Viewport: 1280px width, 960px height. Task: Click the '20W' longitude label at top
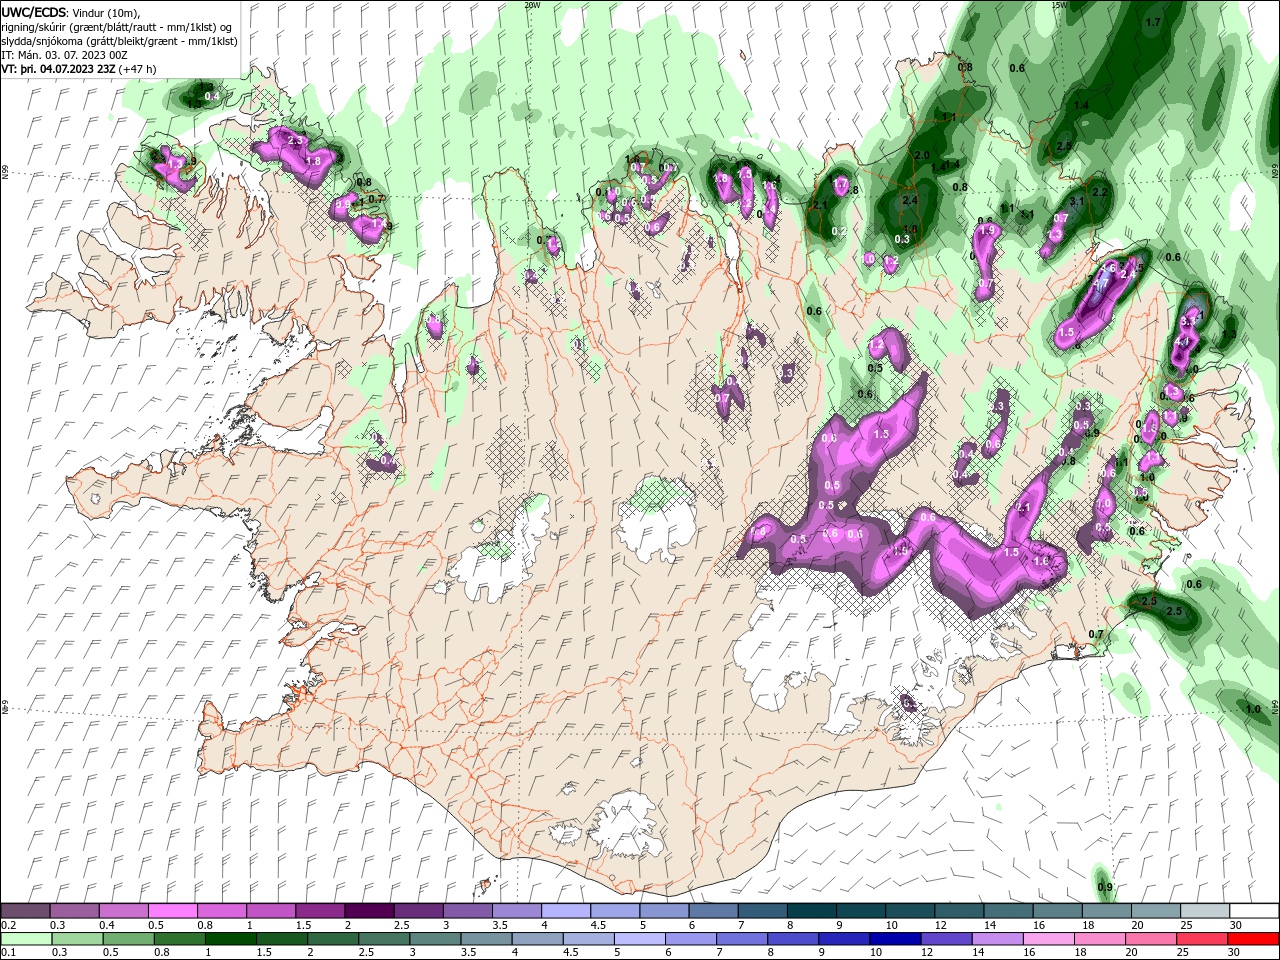point(532,5)
